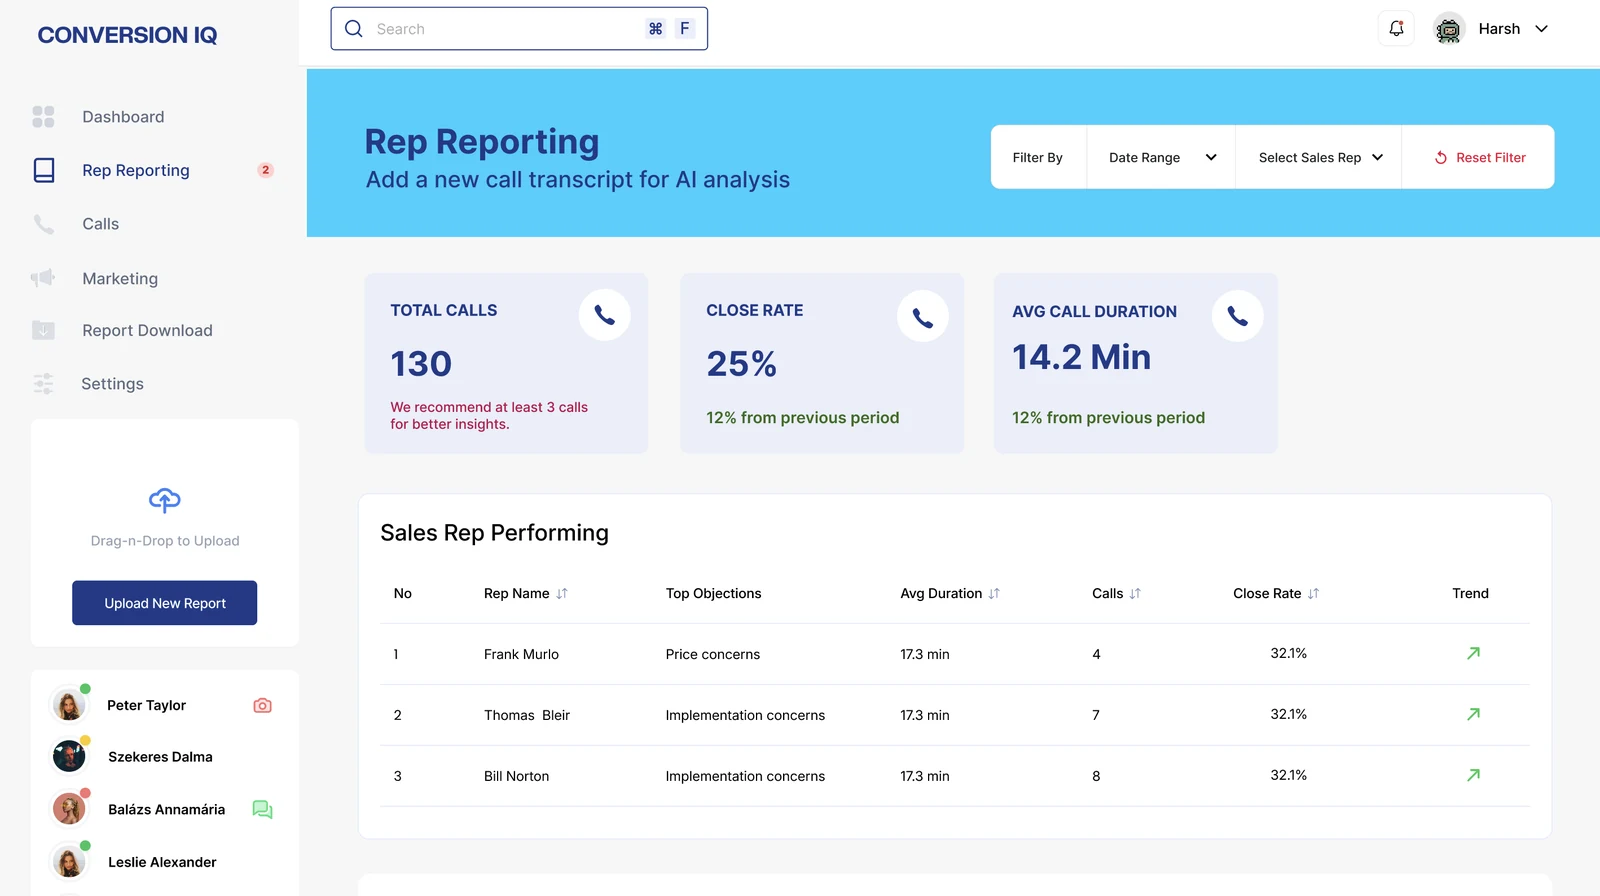
Task: Sort table by Calls column arrows
Action: click(1135, 594)
